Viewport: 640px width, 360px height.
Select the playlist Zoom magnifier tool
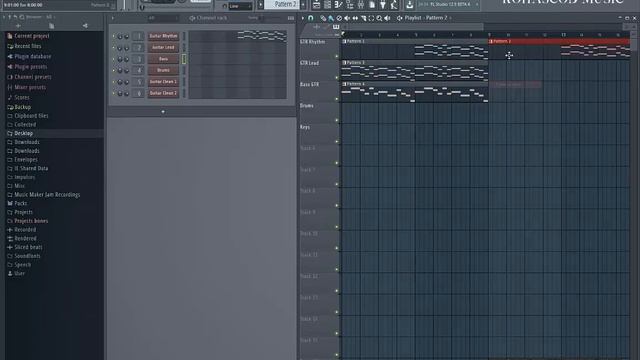coord(379,18)
